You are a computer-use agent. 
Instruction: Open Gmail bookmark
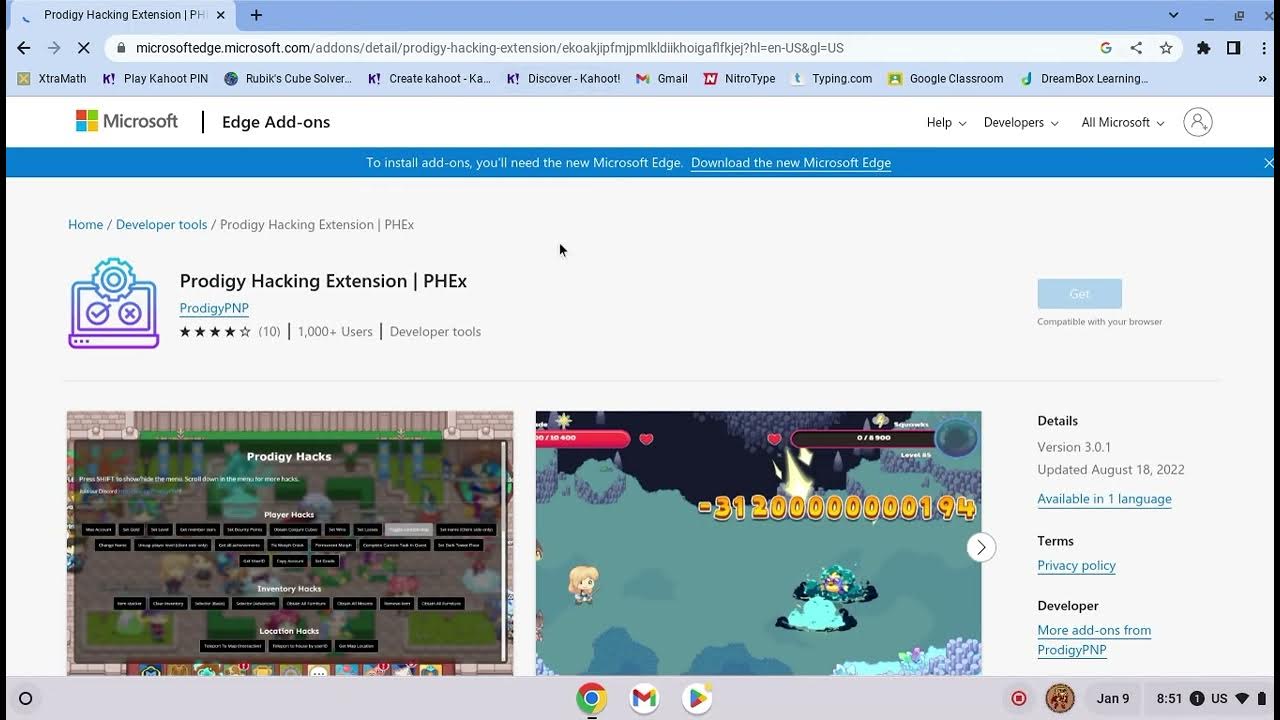pos(662,78)
